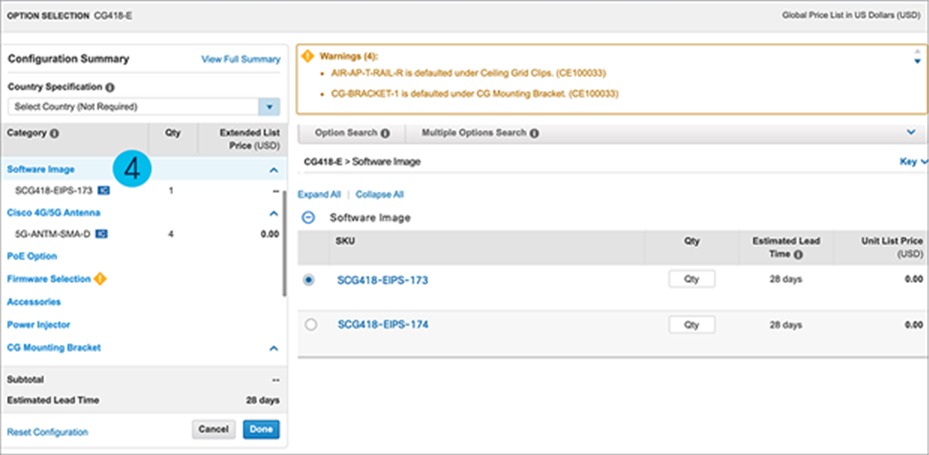Open the PoE Option category
Image resolution: width=929 pixels, height=455 pixels.
(32, 257)
